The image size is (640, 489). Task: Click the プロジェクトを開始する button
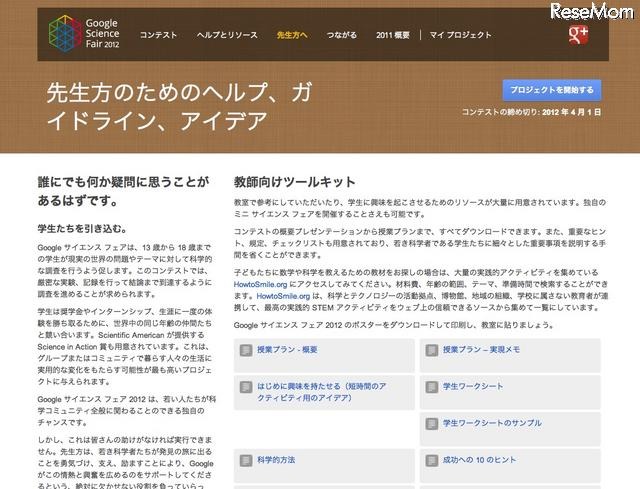pos(552,90)
